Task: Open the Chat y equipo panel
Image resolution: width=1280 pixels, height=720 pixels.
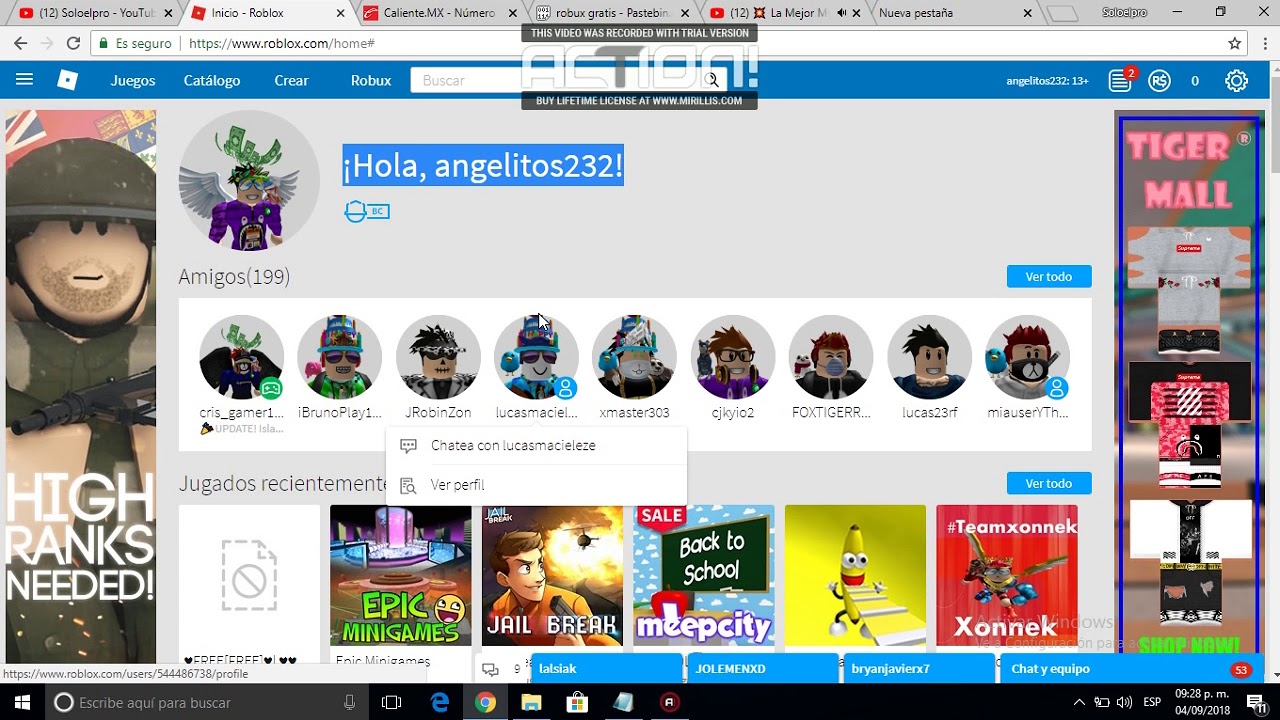Action: tap(1131, 669)
